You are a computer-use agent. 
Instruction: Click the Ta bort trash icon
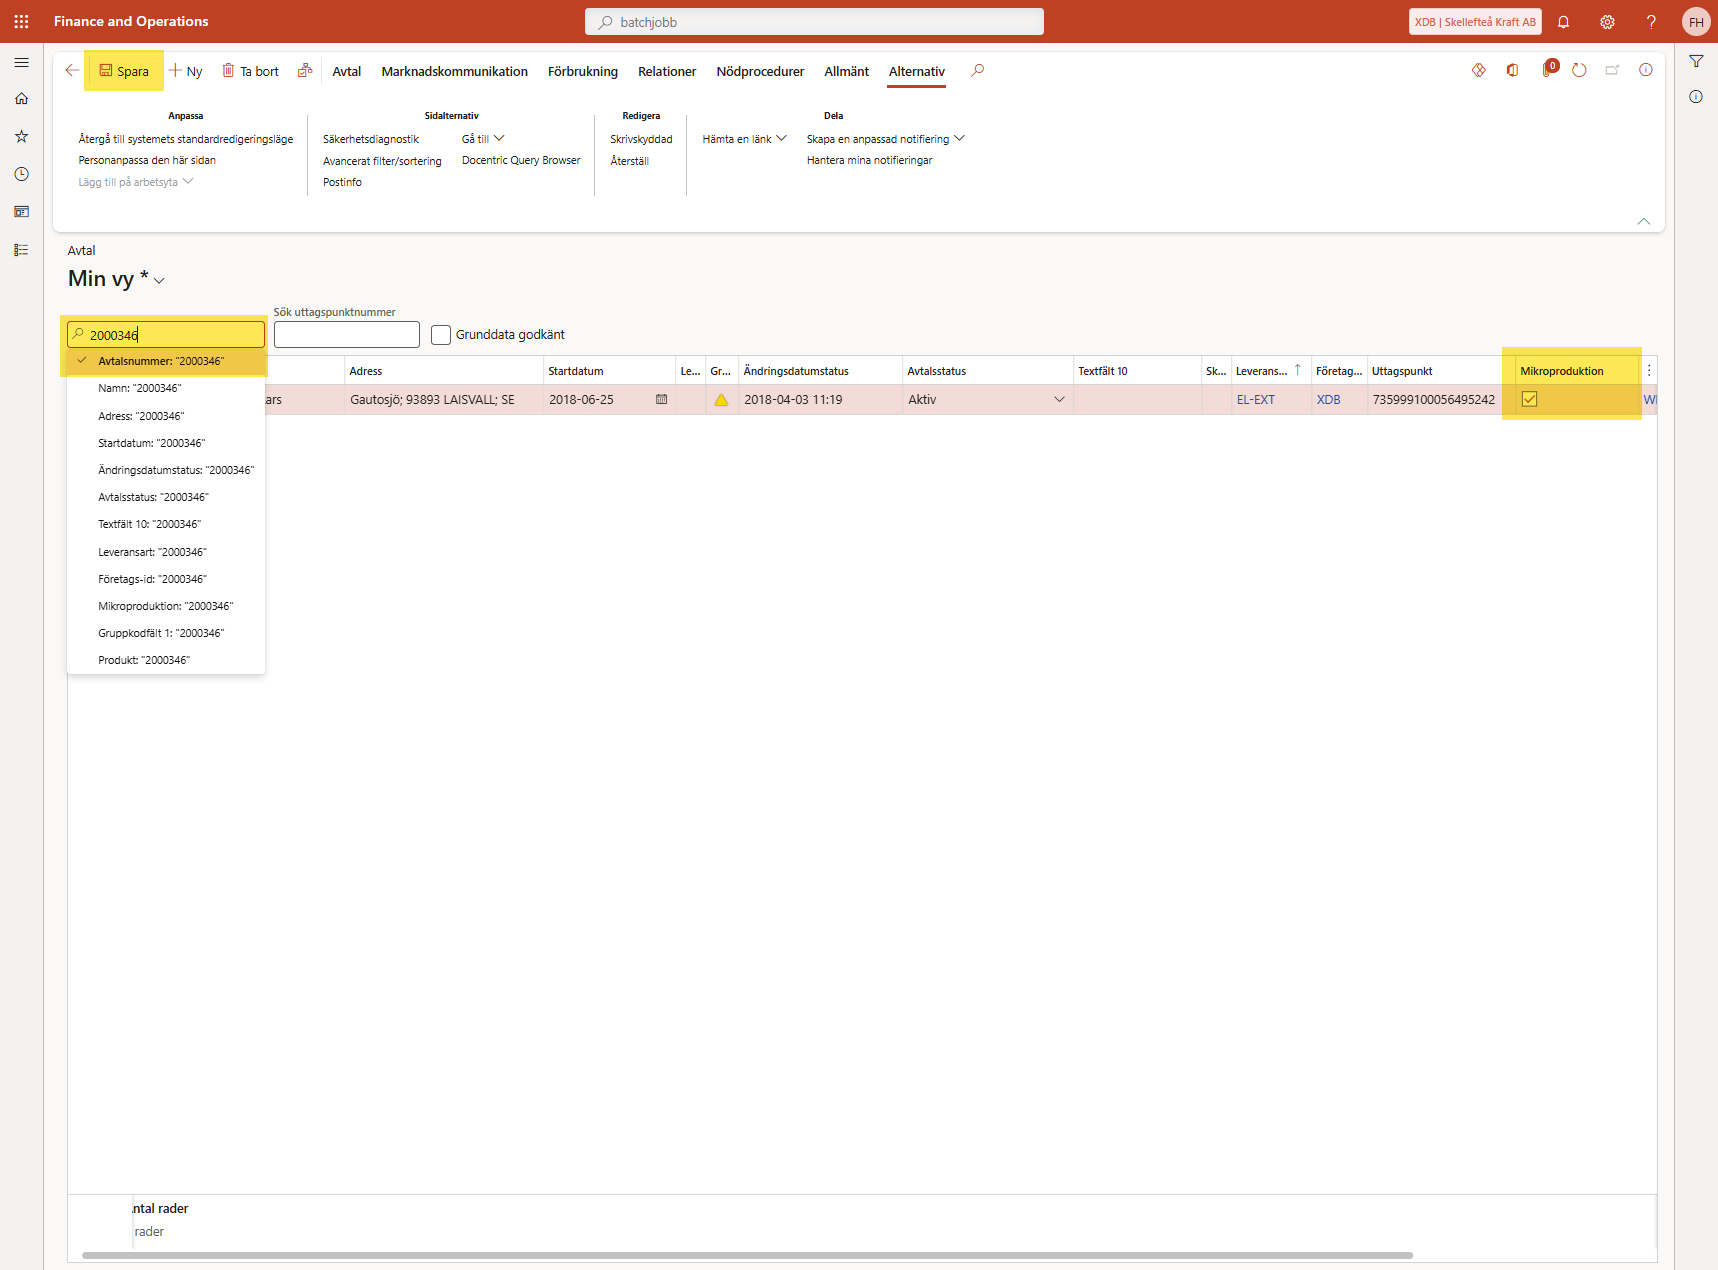coord(228,71)
